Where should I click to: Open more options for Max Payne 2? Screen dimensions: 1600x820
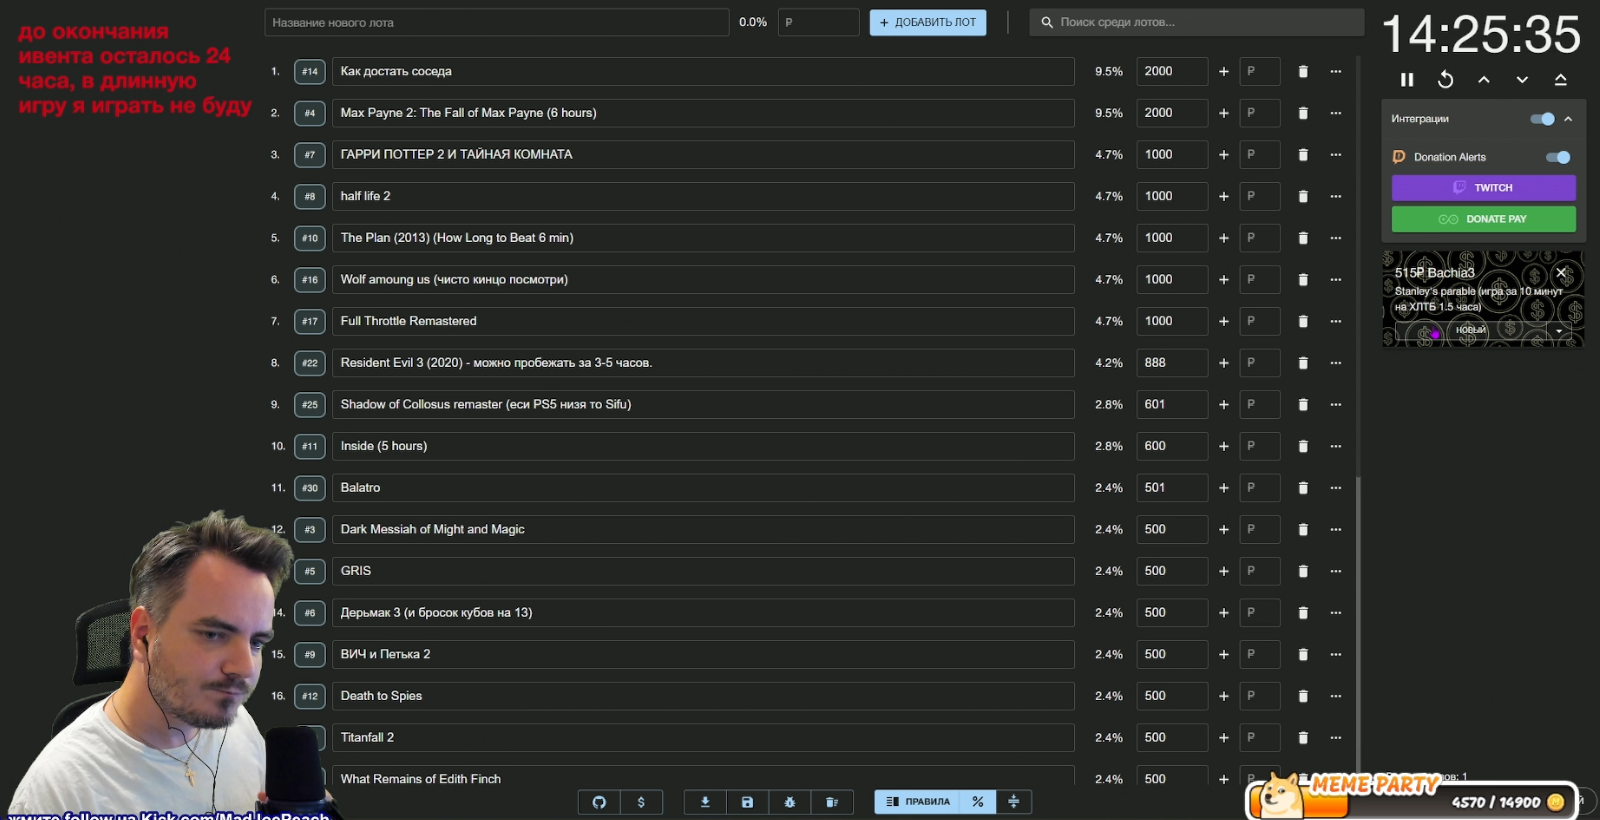point(1336,113)
